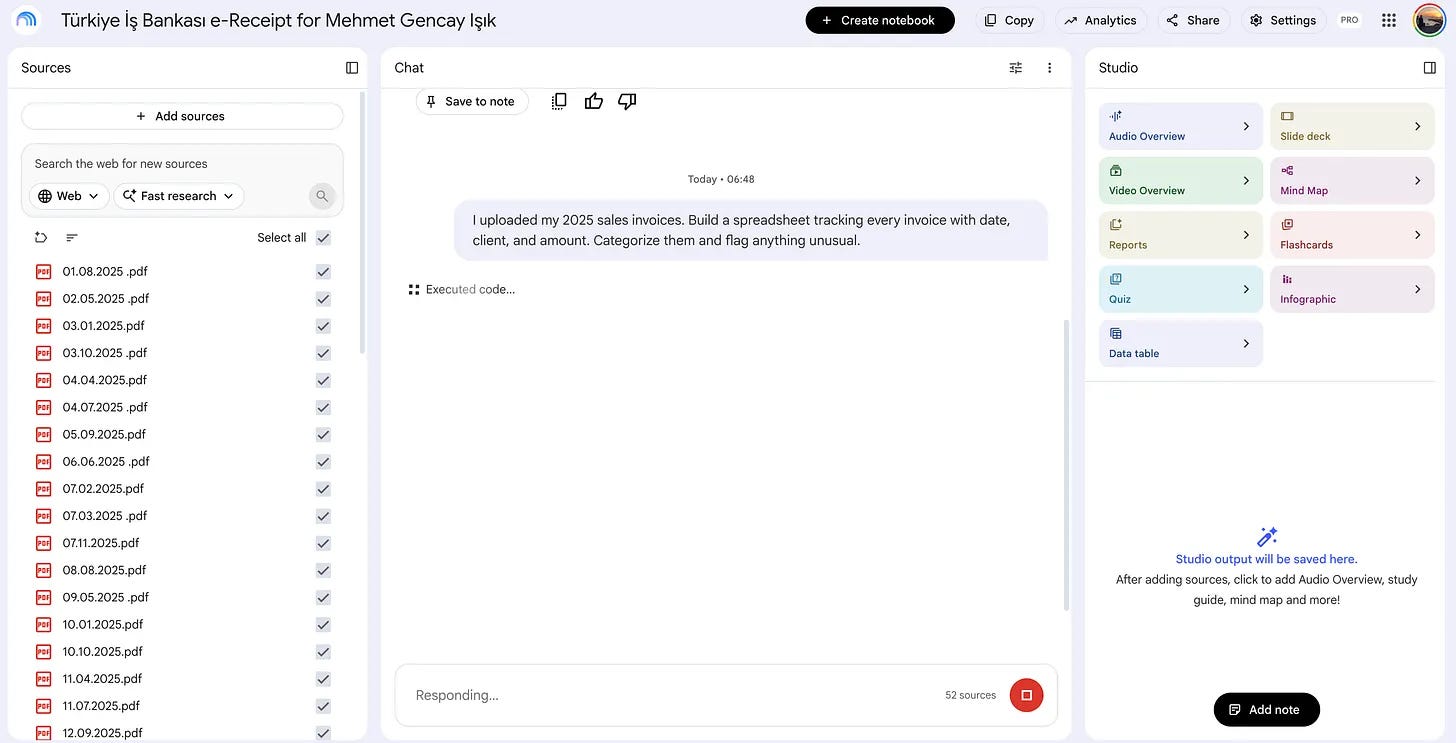Open chat three-dot options menu
1456x743 pixels.
(x=1049, y=68)
